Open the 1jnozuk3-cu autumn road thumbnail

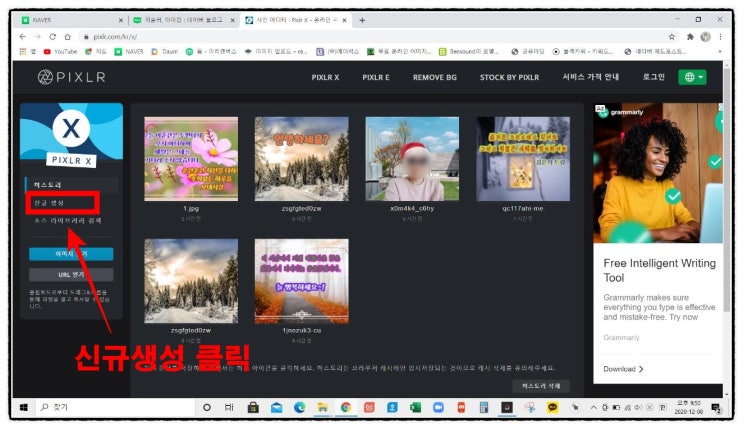301,281
